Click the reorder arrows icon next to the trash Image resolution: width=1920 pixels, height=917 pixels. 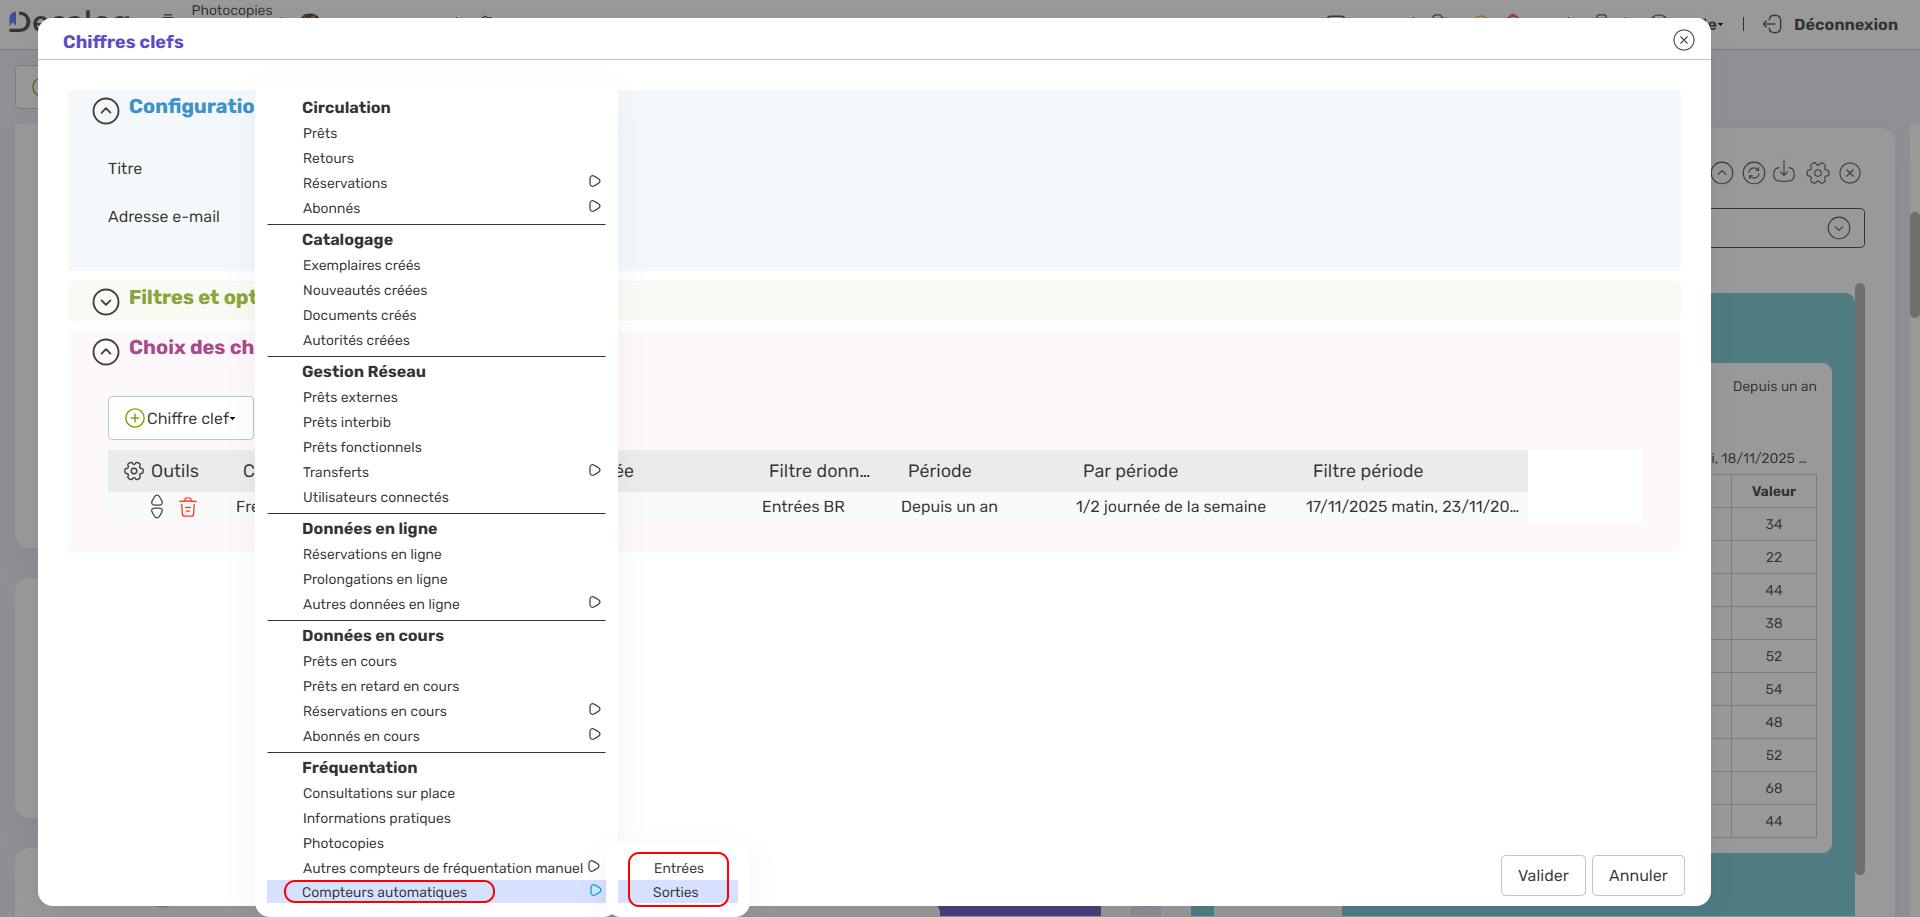tap(157, 507)
